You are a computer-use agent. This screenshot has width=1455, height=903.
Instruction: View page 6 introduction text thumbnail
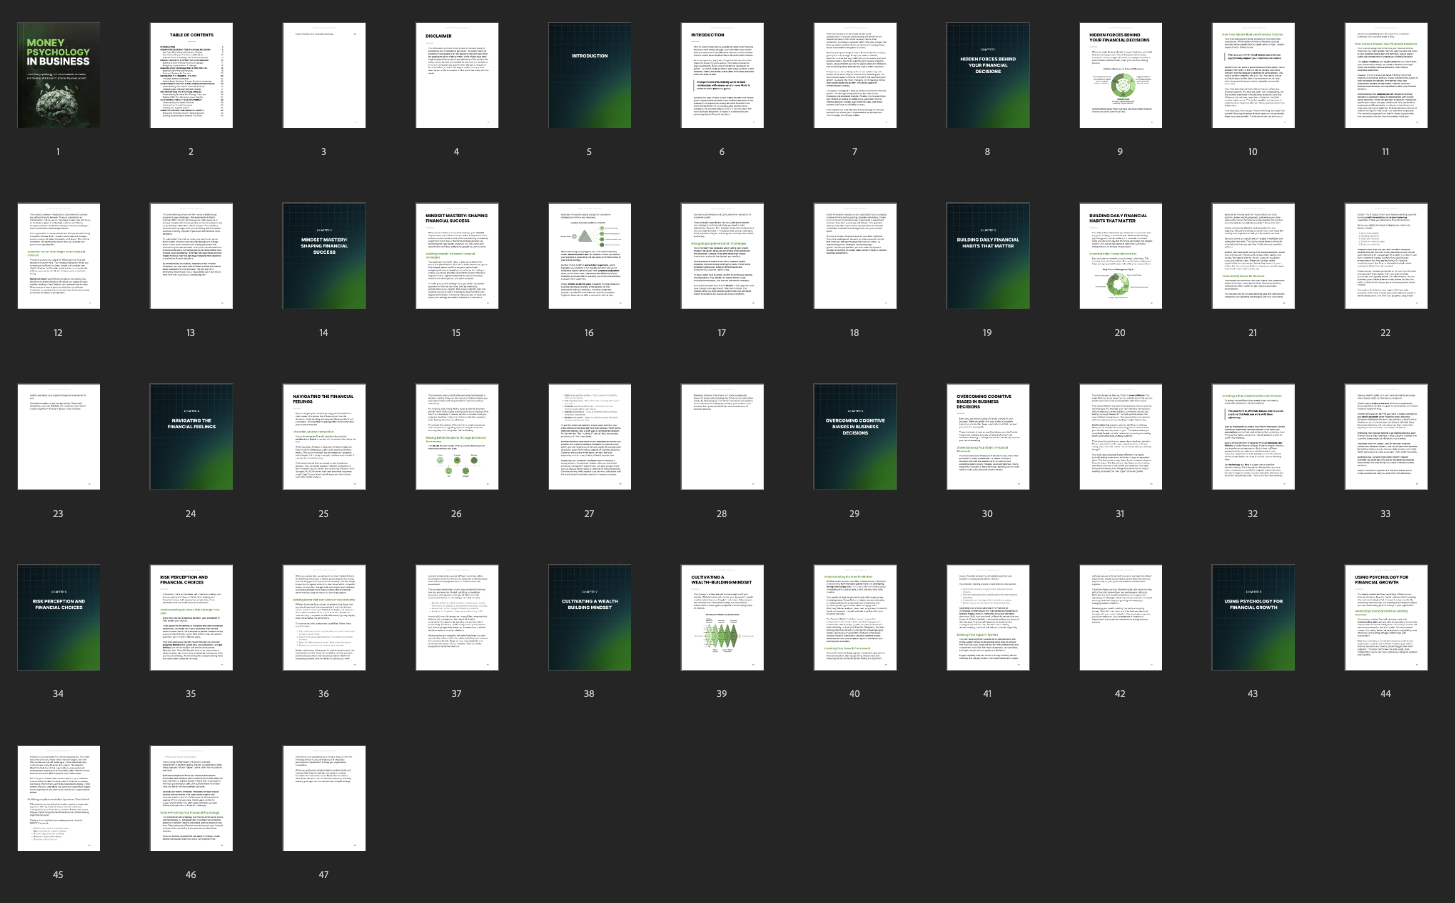click(722, 75)
